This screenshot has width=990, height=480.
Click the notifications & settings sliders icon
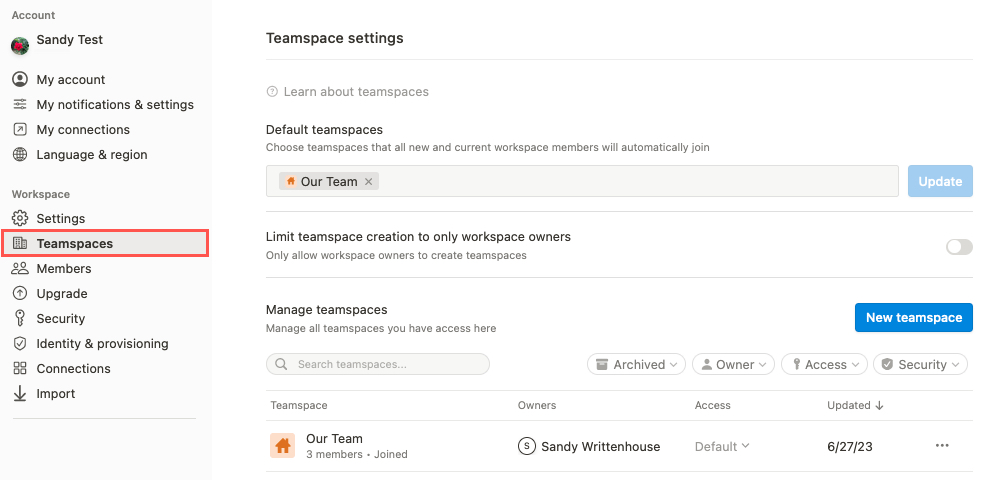tap(20, 104)
